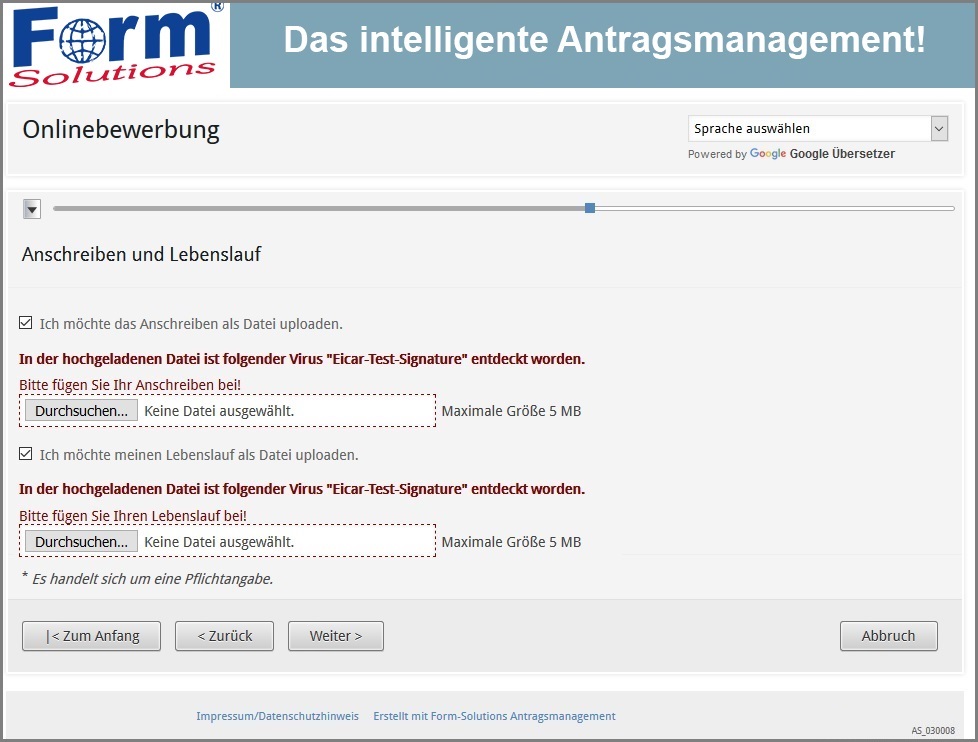Toggle the Lebenslauf upload checkbox
The width and height of the screenshot is (978, 742).
click(x=26, y=454)
